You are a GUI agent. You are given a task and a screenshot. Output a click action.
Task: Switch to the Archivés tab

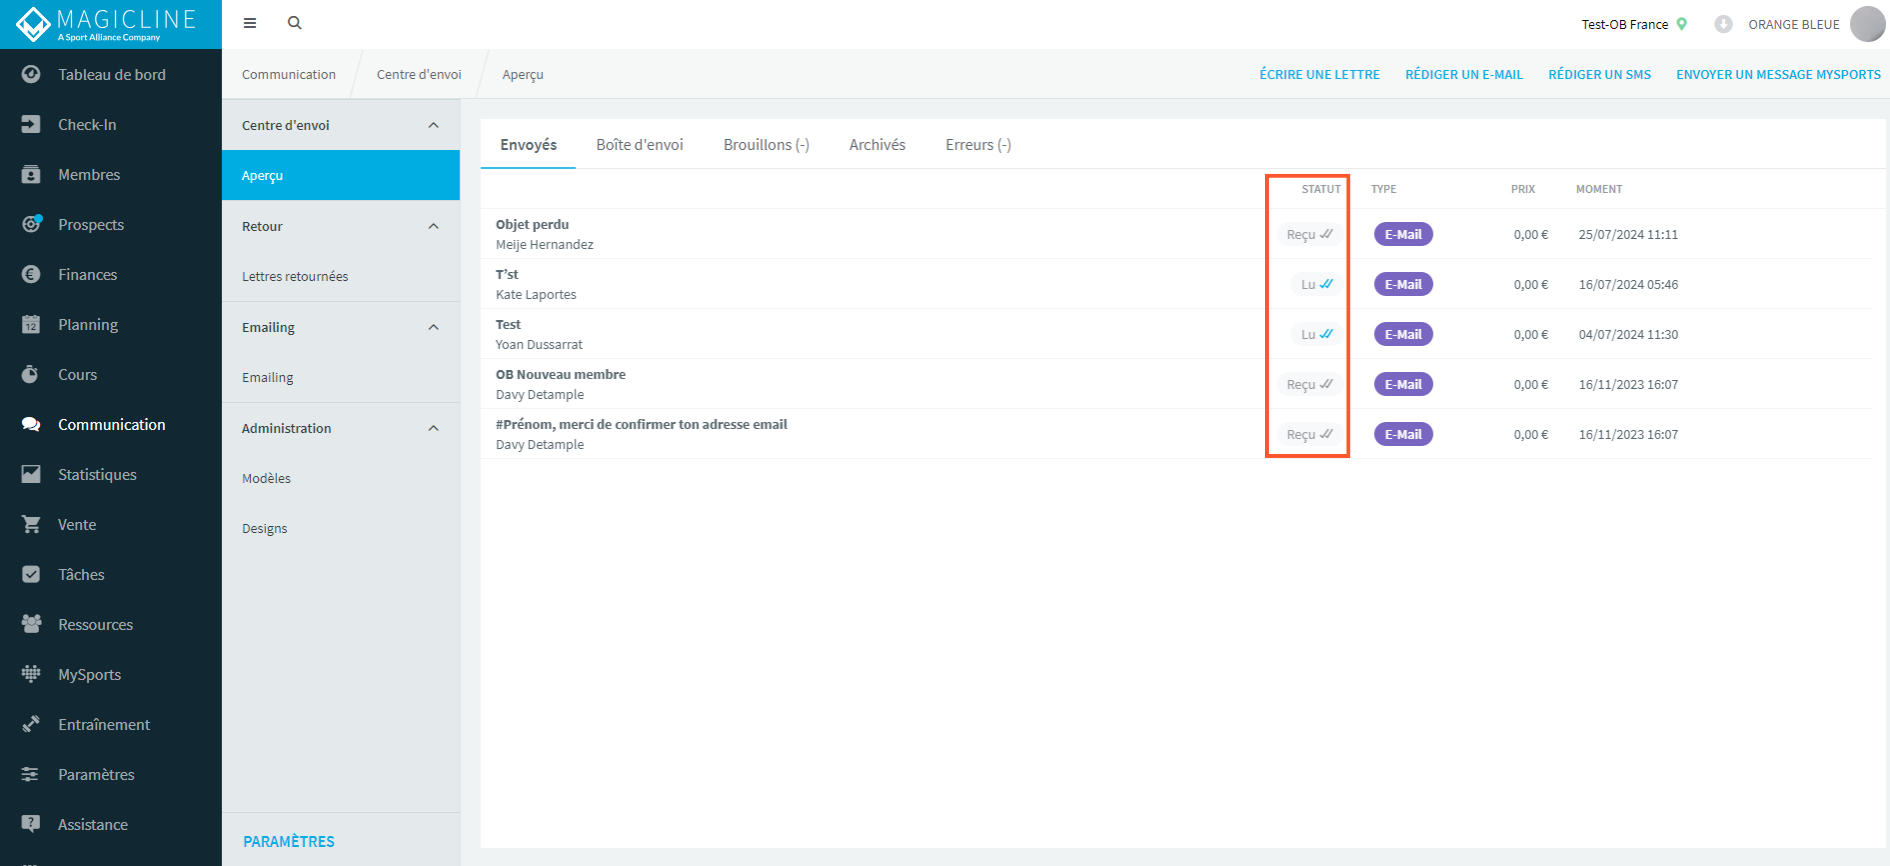click(877, 145)
